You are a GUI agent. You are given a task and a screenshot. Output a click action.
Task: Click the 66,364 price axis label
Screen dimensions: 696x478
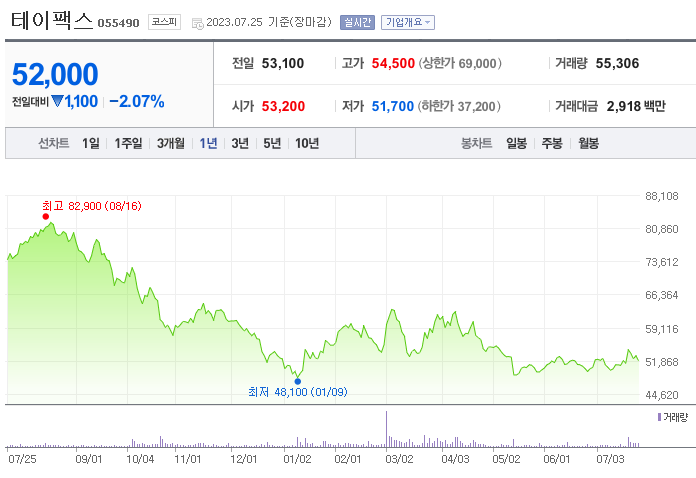[662, 295]
